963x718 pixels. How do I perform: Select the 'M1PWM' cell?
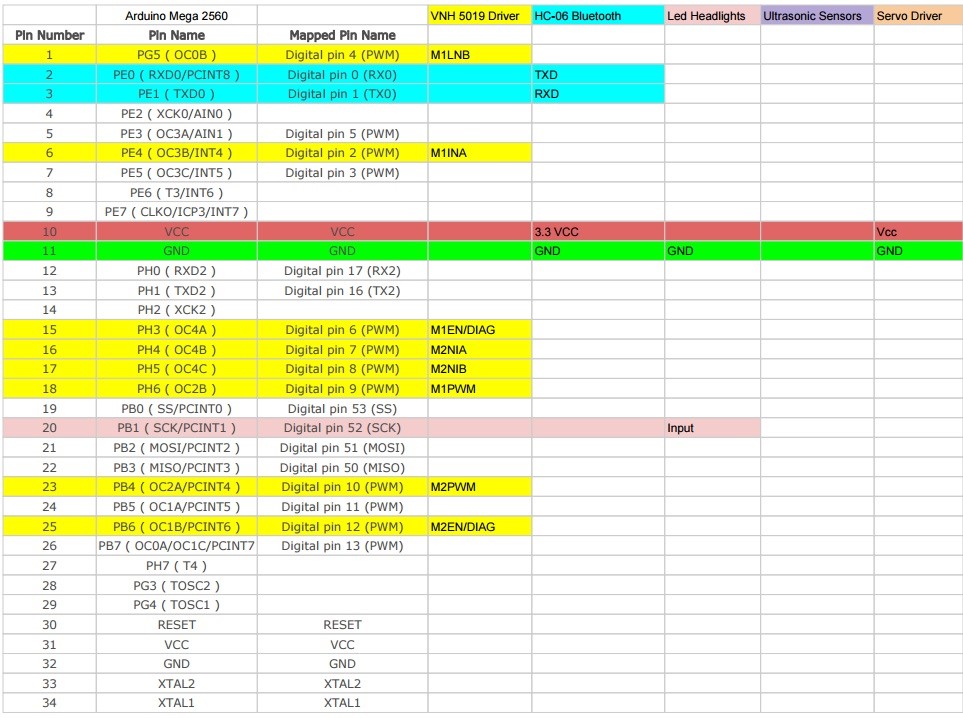480,389
